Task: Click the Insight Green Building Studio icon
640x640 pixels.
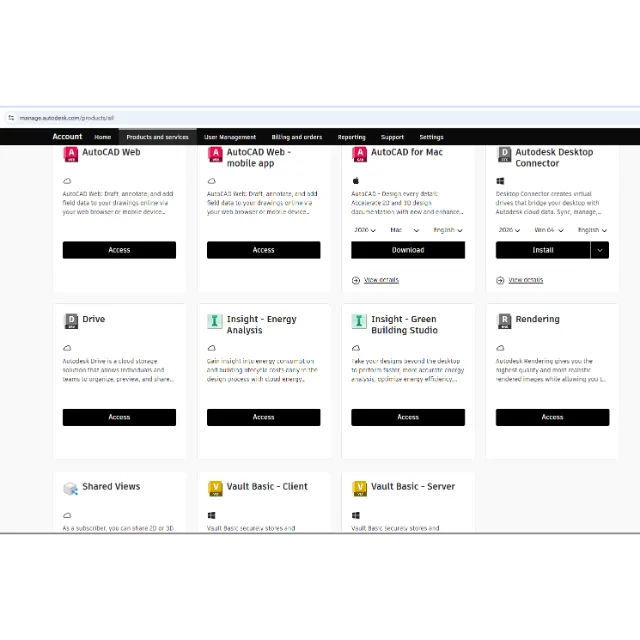Action: (359, 321)
